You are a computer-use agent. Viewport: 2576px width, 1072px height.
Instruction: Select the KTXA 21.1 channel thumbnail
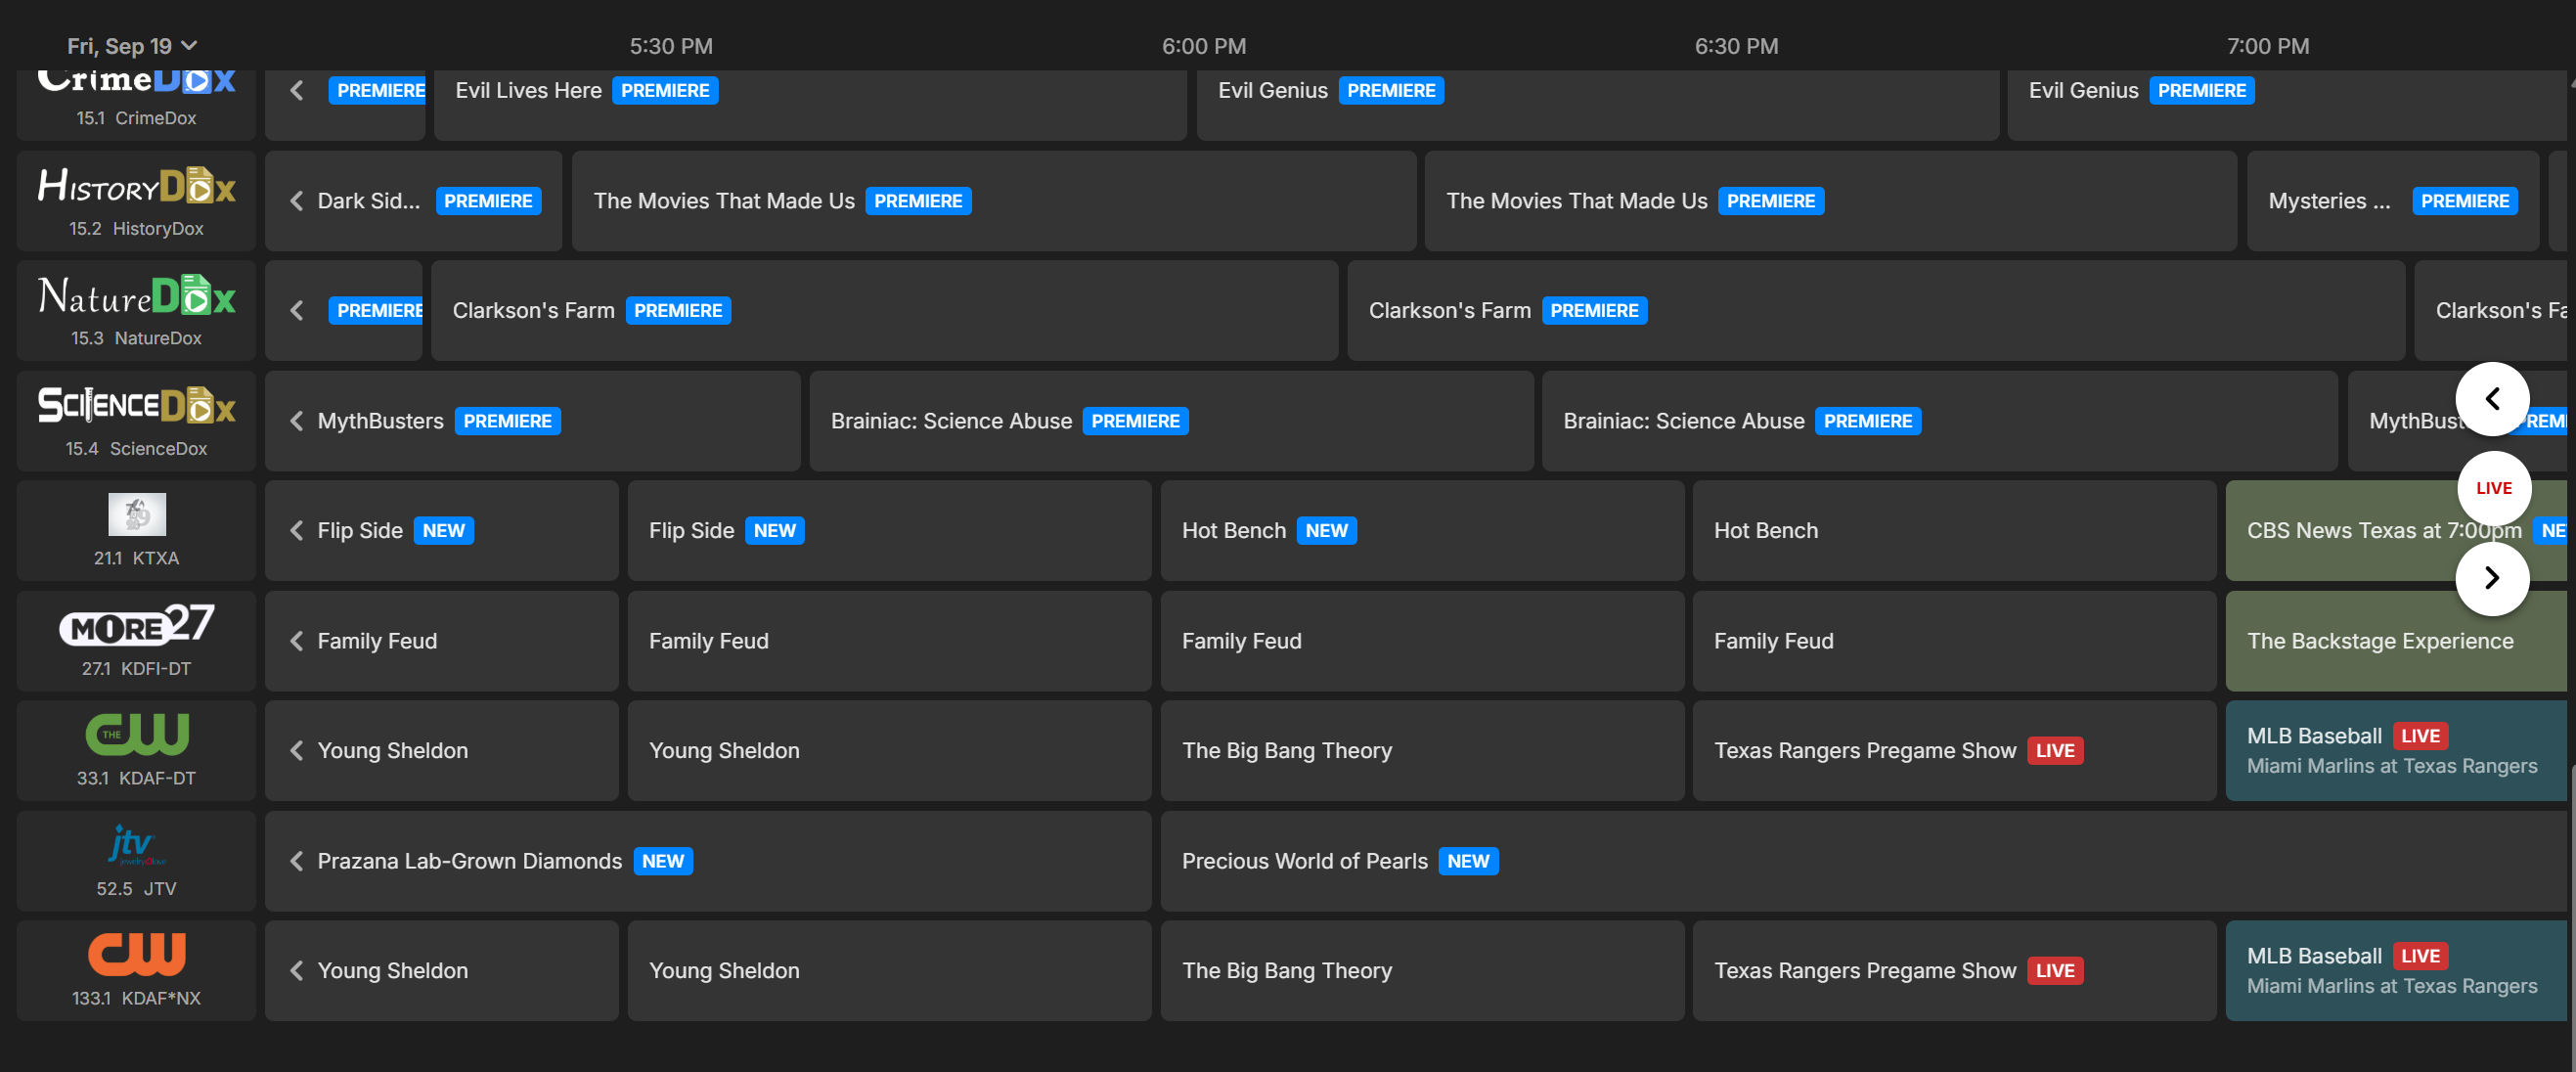click(136, 515)
